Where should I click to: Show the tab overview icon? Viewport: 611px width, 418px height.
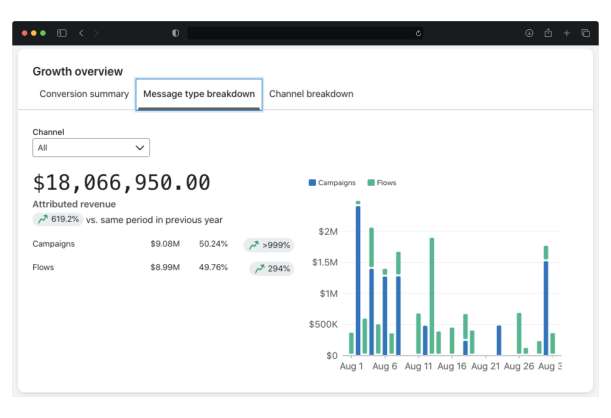585,33
